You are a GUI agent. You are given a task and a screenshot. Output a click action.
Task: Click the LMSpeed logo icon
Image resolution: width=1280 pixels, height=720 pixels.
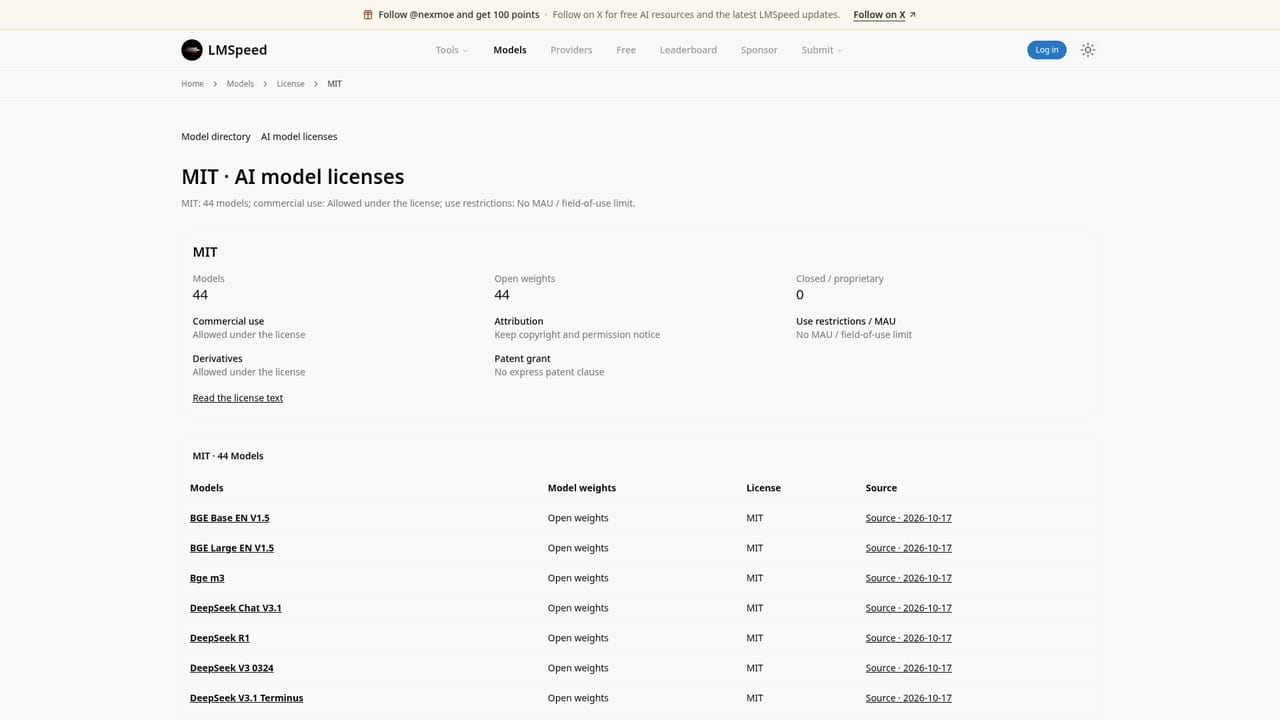(x=192, y=50)
